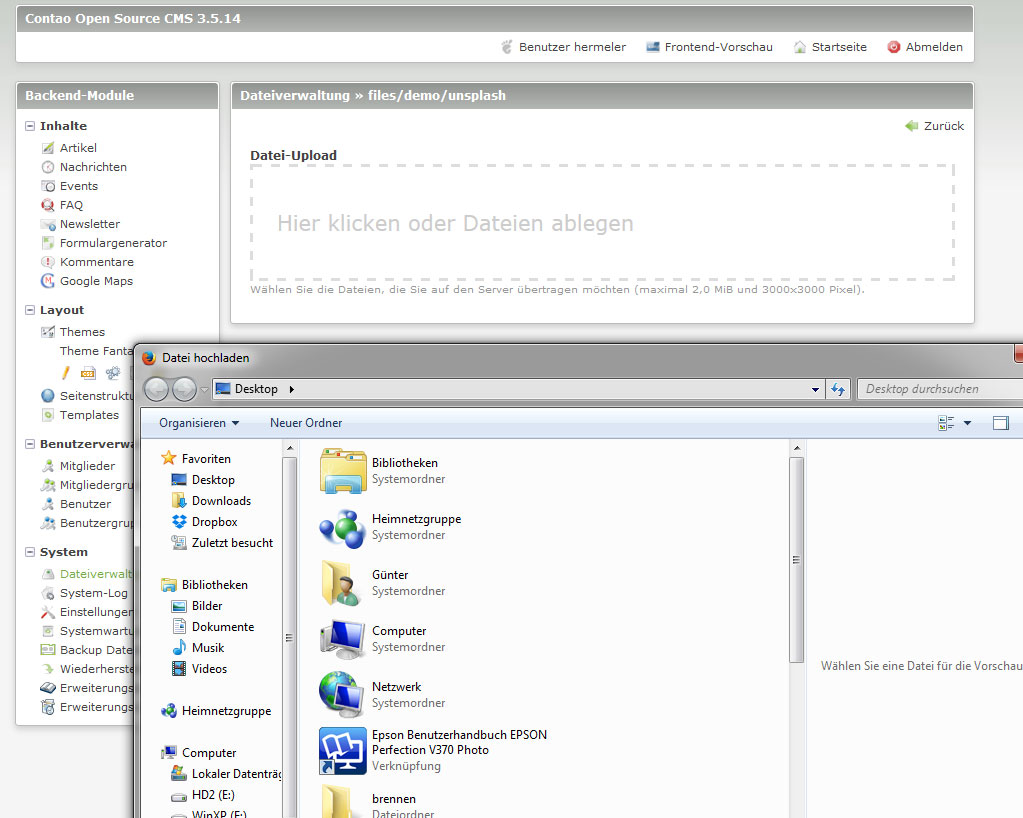Click the Artikel icon in Inhalte
The height and width of the screenshot is (818, 1023).
tap(48, 148)
